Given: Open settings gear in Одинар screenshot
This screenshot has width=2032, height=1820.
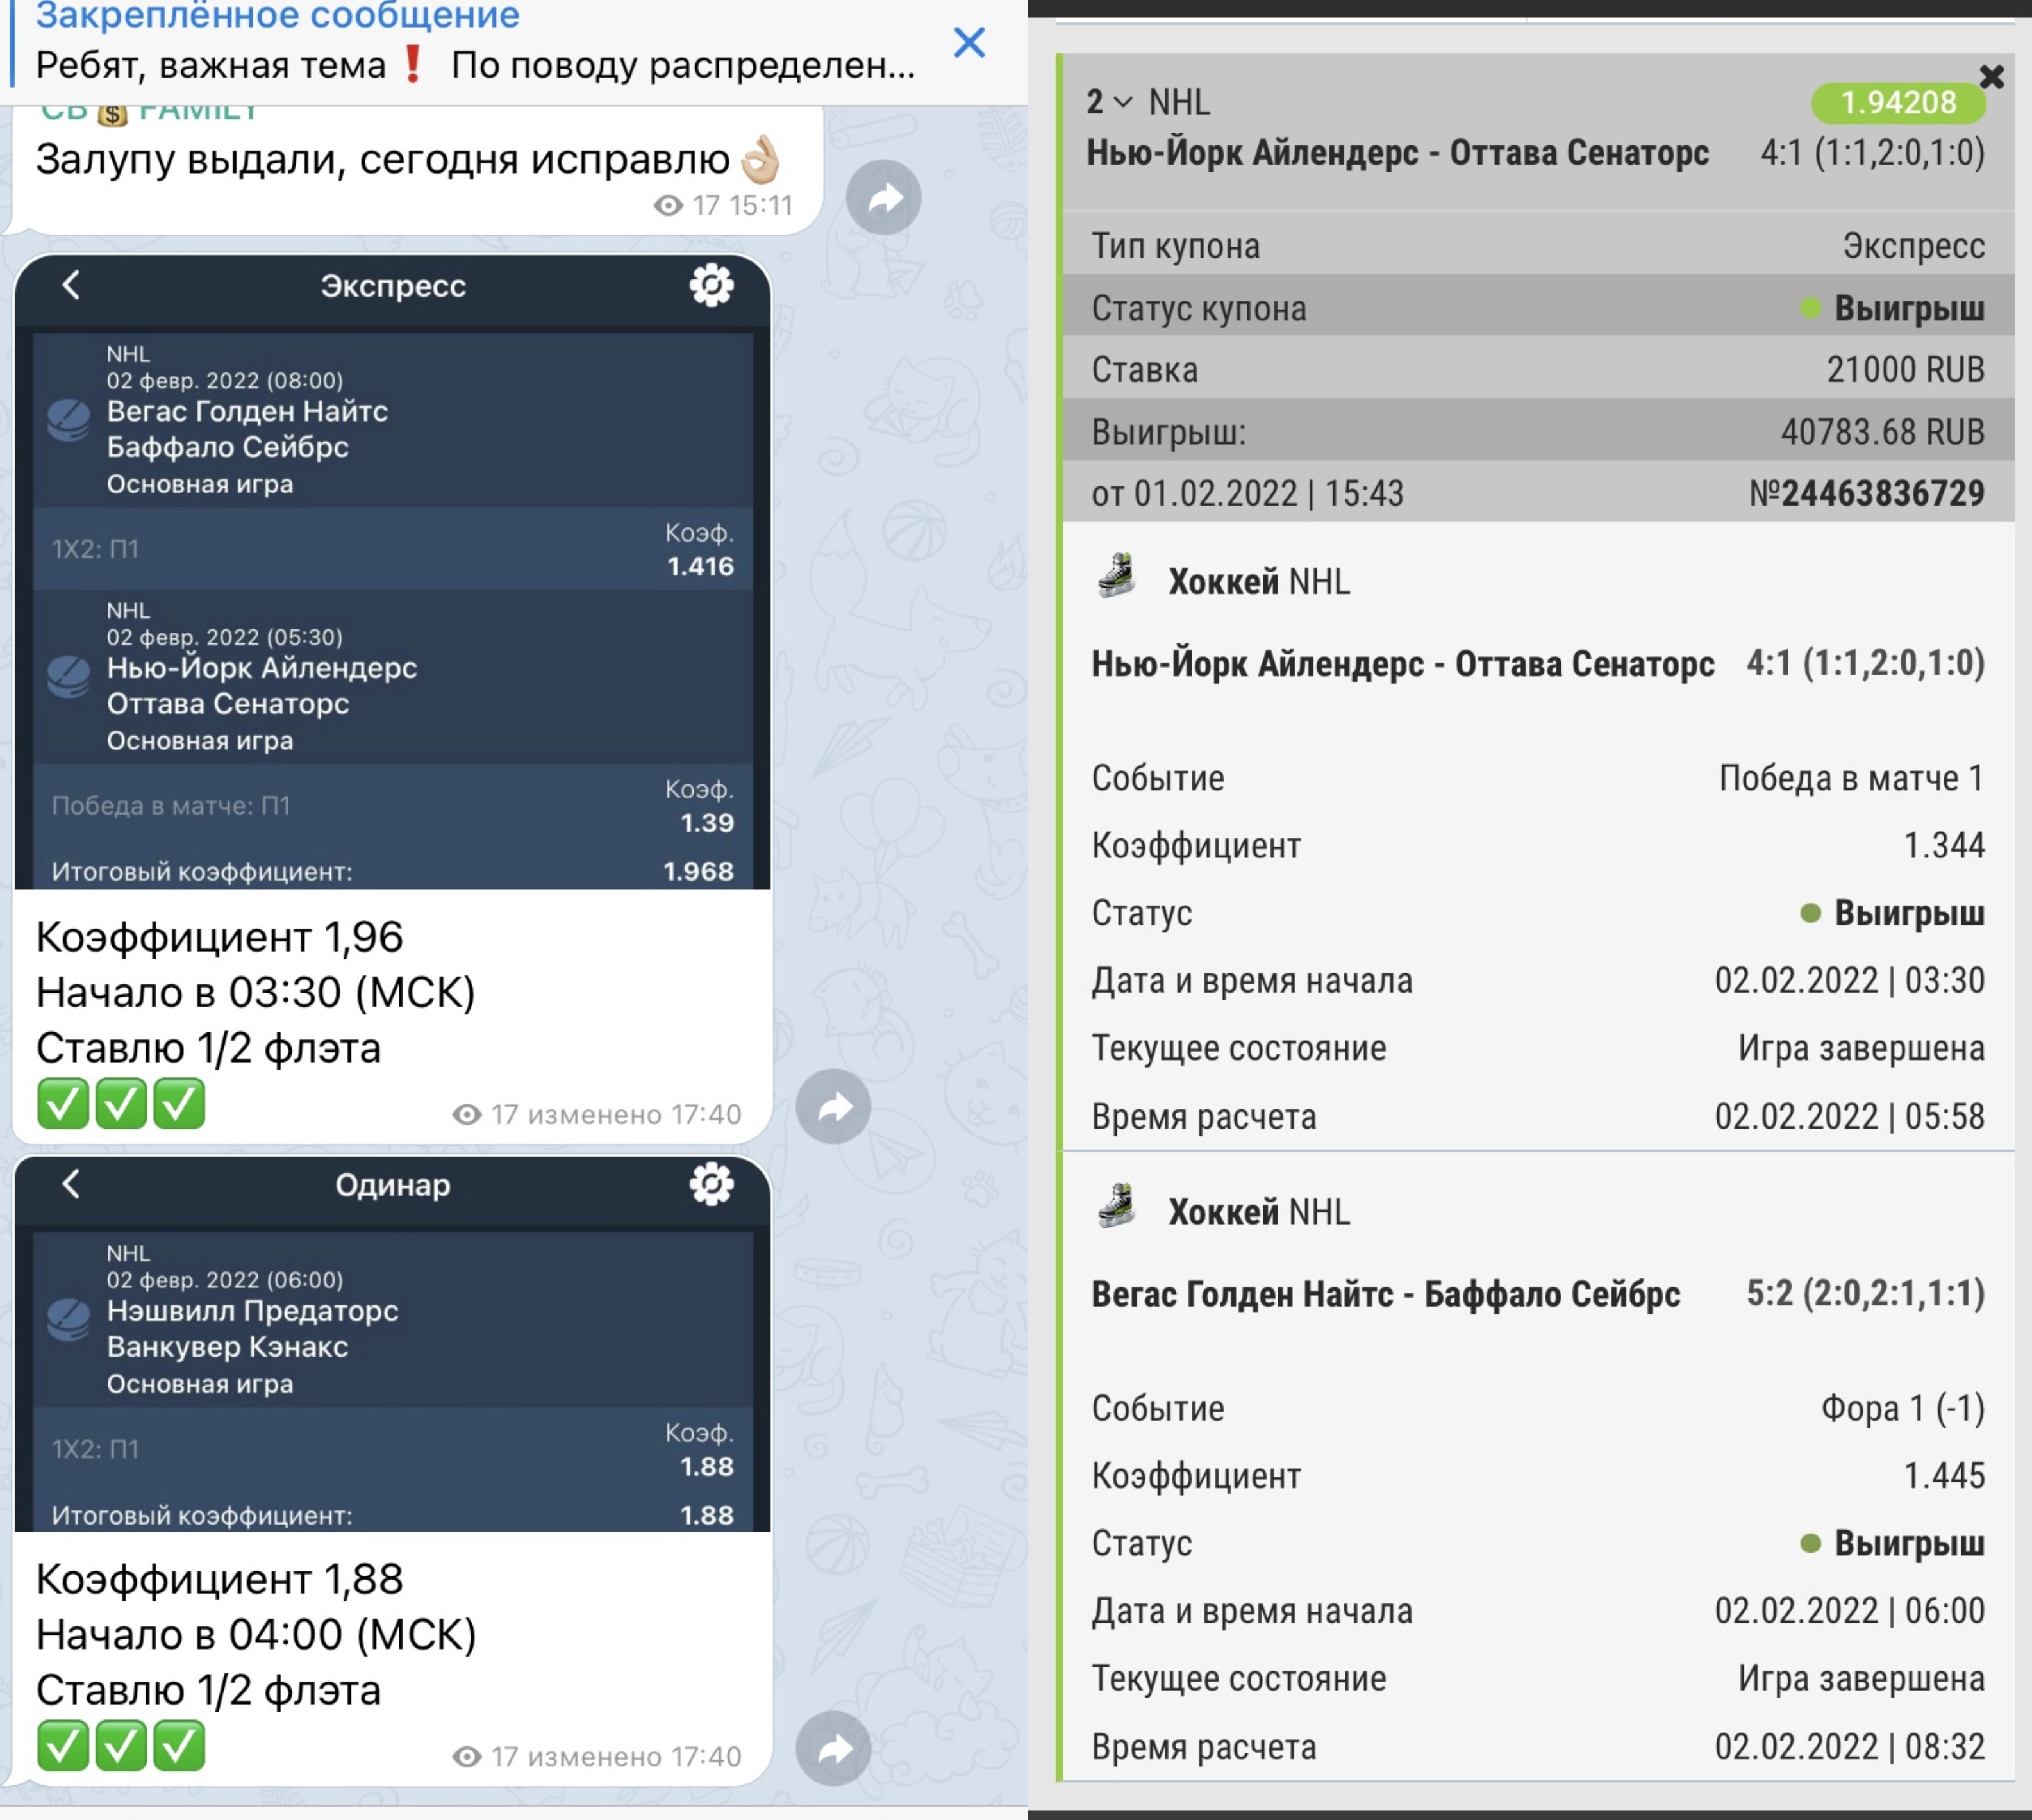Looking at the screenshot, I should coord(711,1184).
